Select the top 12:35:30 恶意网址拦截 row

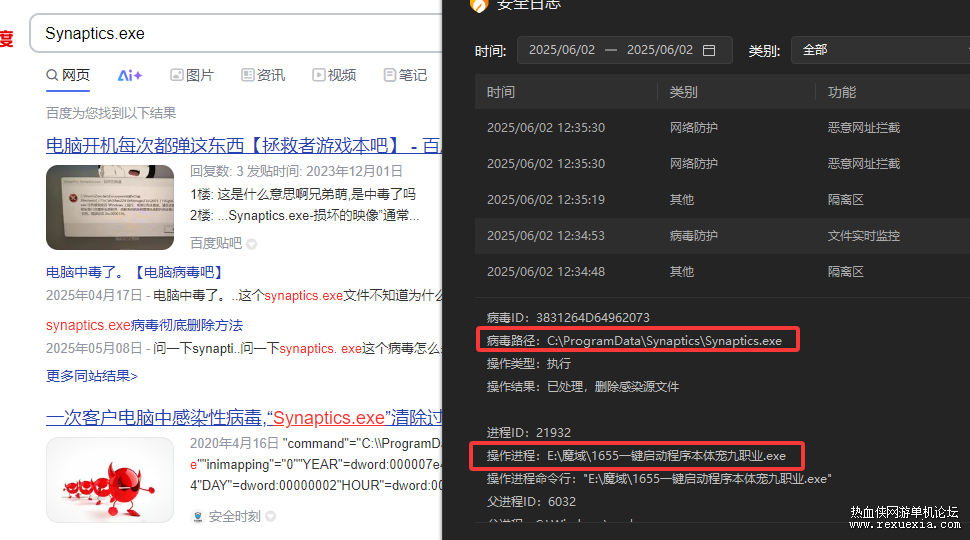pos(723,128)
